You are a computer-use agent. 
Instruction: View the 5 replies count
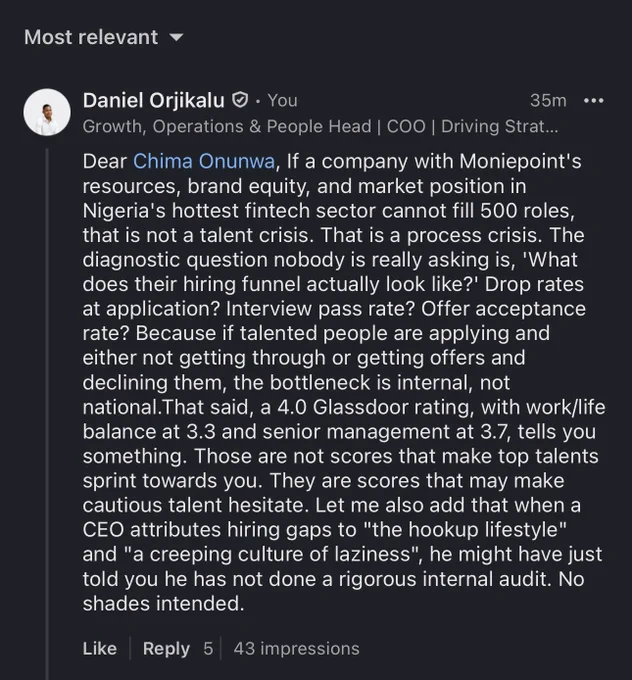208,649
